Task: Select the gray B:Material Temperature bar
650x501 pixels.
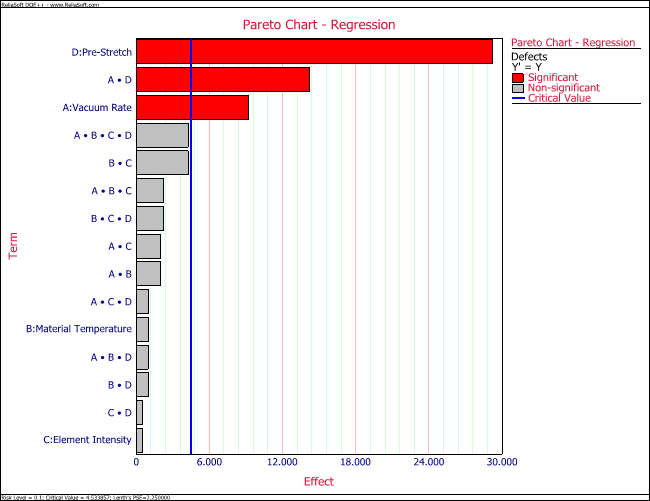Action: (143, 329)
